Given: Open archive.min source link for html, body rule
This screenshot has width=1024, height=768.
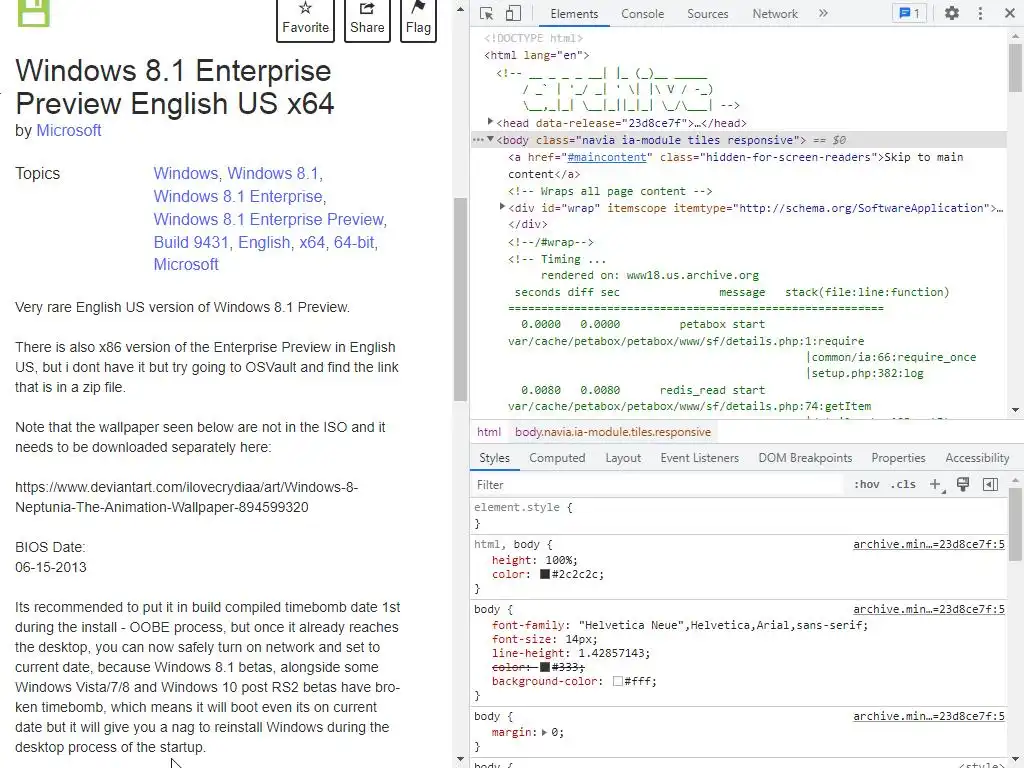Looking at the screenshot, I should coord(929,544).
